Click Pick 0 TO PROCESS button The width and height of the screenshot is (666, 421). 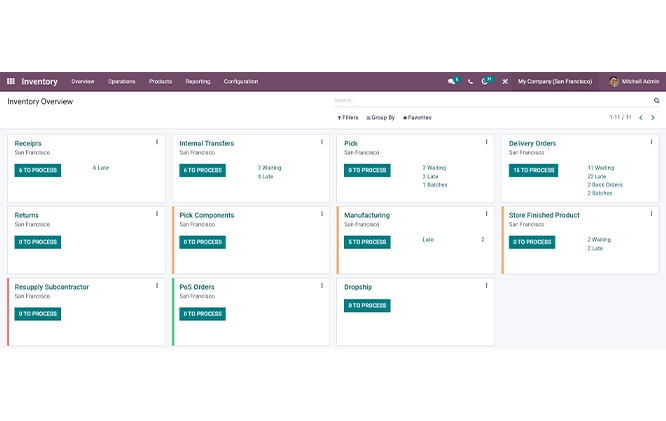coord(367,170)
